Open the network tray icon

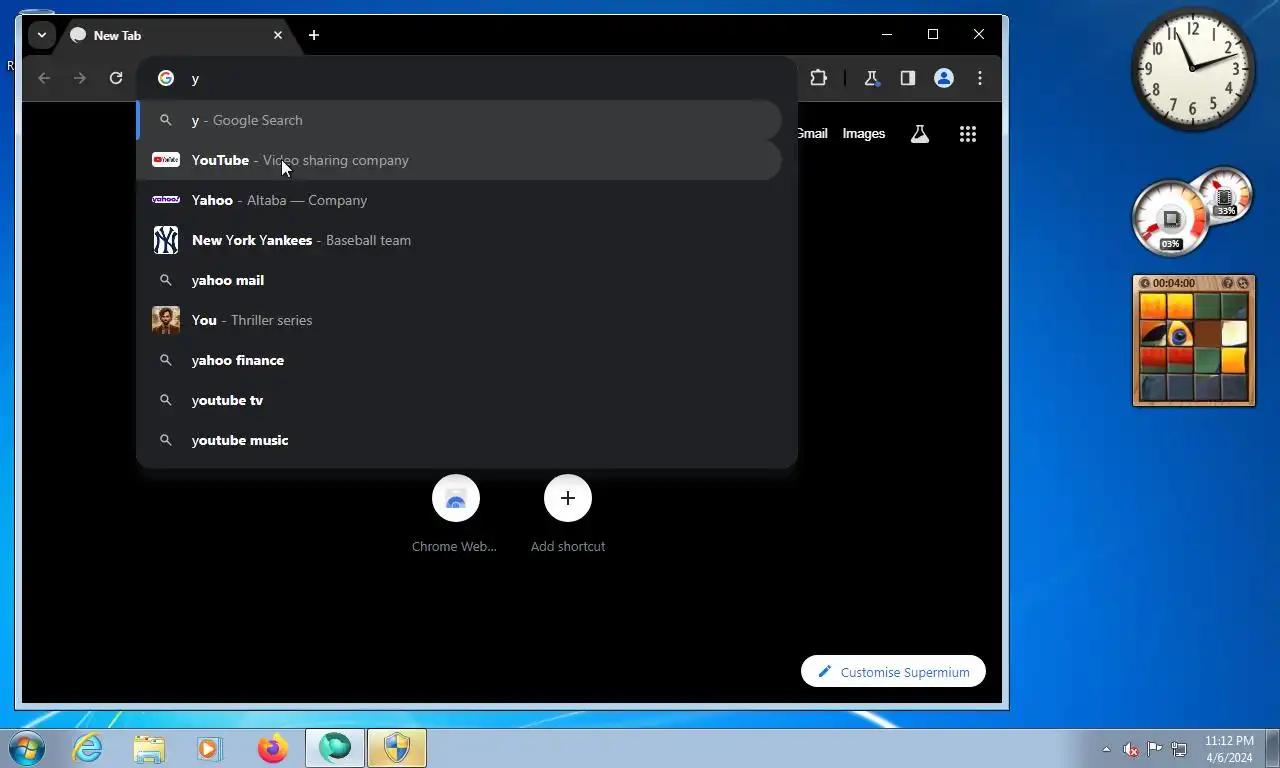pyautogui.click(x=1179, y=749)
